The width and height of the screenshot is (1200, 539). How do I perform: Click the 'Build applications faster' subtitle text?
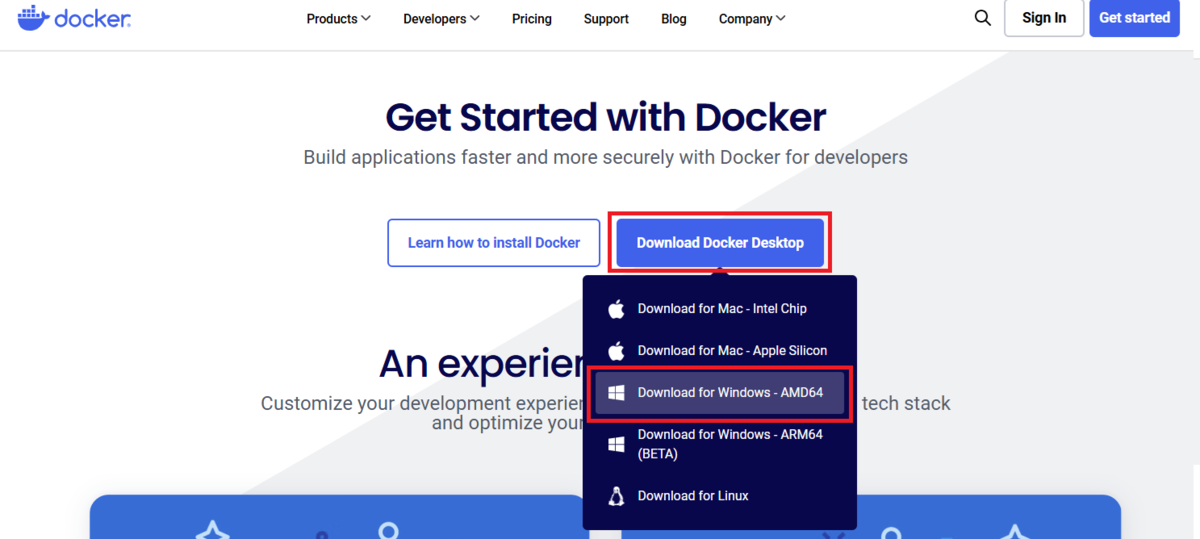click(x=606, y=157)
